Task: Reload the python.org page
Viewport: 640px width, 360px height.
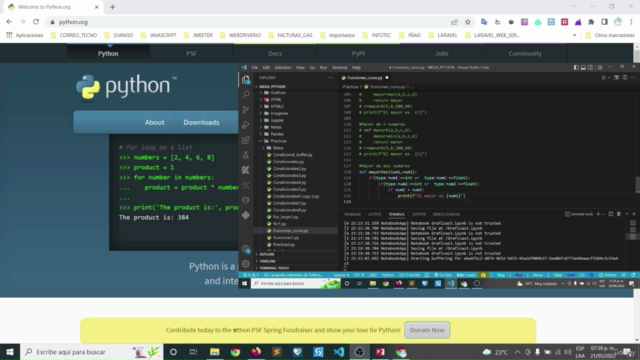Action: pyautogui.click(x=36, y=22)
